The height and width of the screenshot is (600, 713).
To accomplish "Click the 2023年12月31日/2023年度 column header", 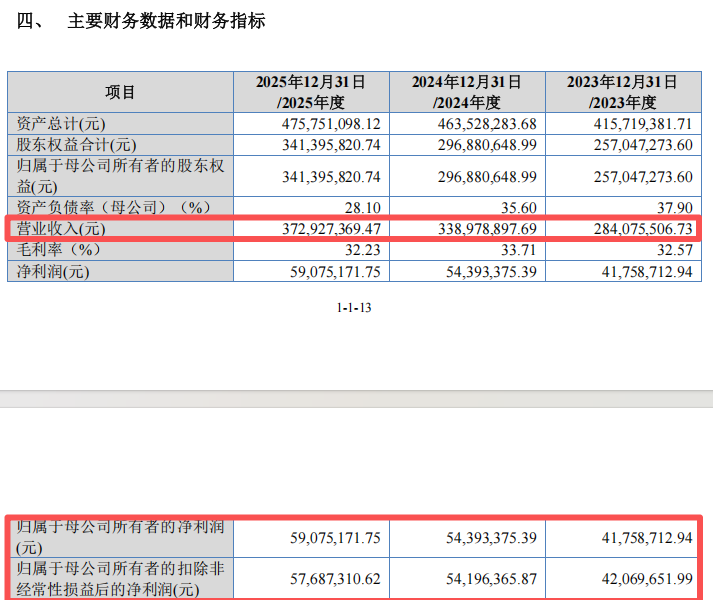I will pos(623,92).
